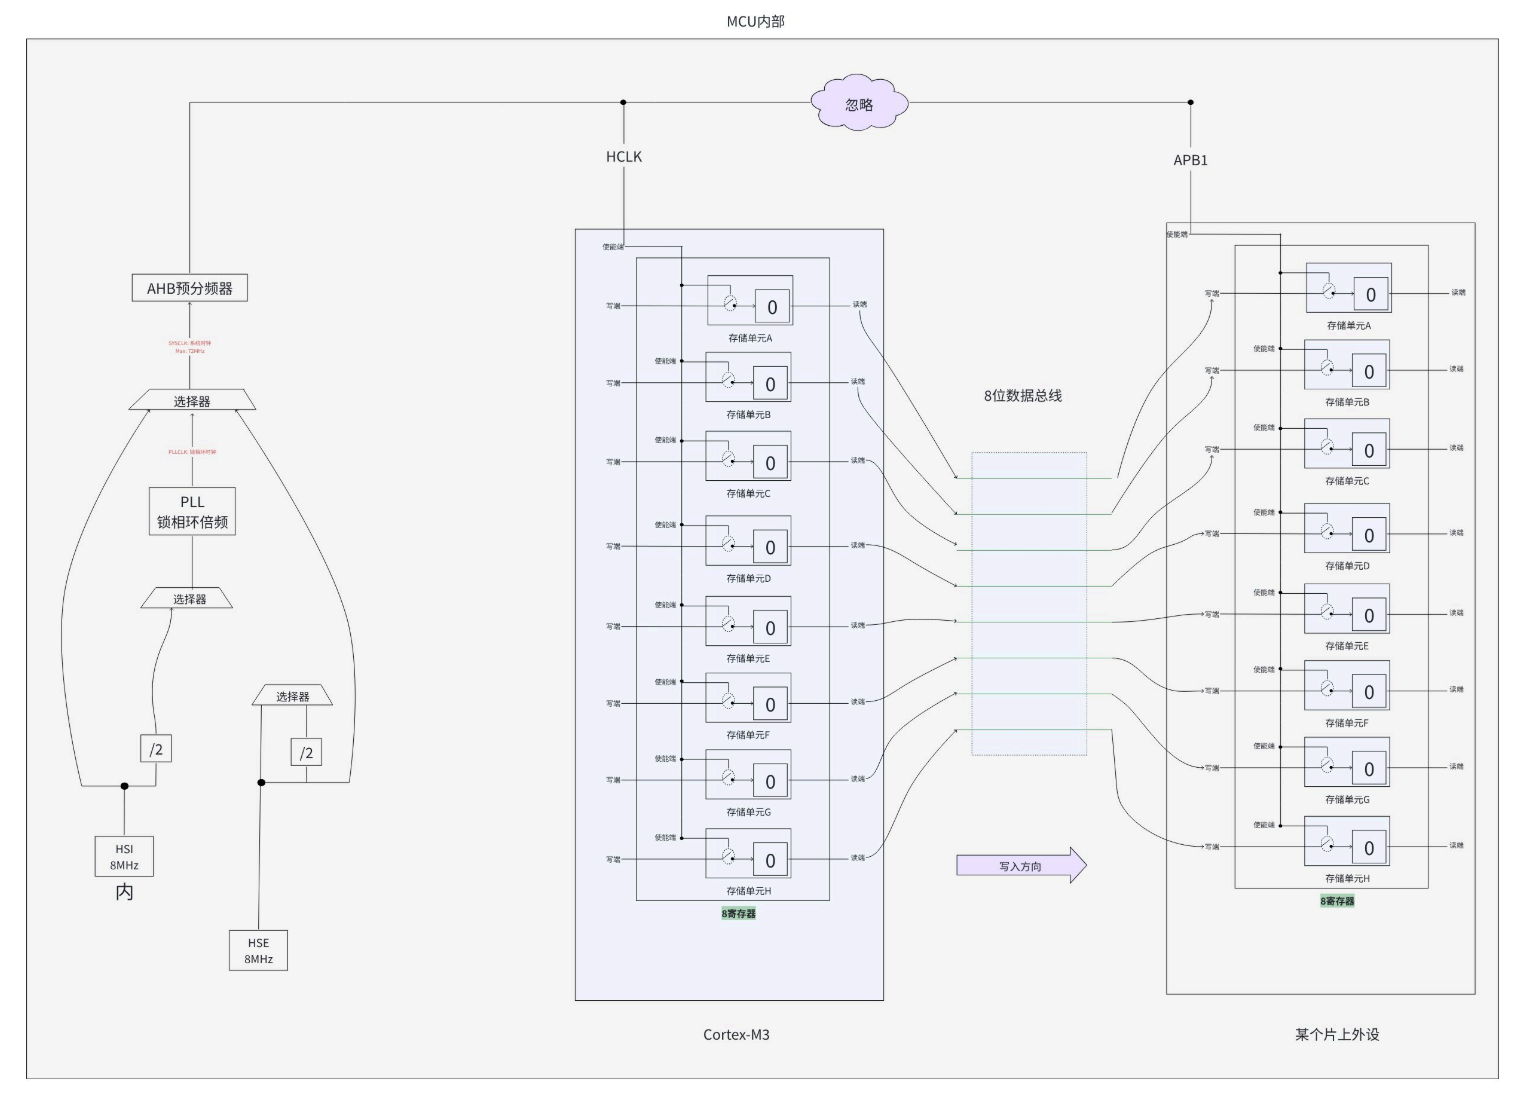This screenshot has width=1532, height=1104.
Task: Click switch symbol of peripheral 存储单元E
Action: pyautogui.click(x=1326, y=611)
